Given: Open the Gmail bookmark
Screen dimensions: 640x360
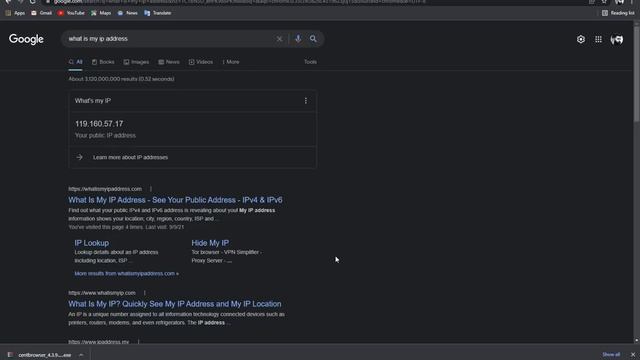Looking at the screenshot, I should coord(42,13).
